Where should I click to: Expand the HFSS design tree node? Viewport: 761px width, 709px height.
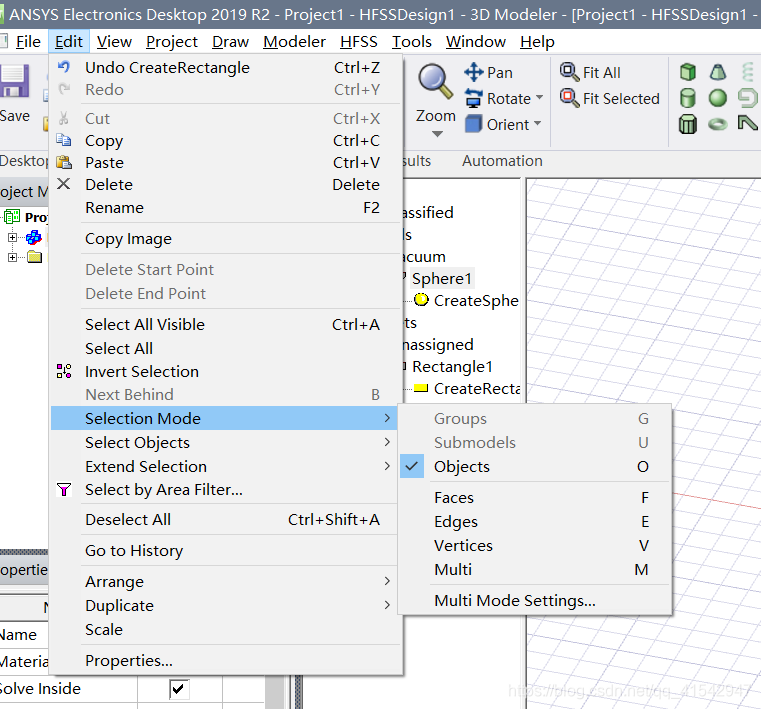click(x=13, y=238)
